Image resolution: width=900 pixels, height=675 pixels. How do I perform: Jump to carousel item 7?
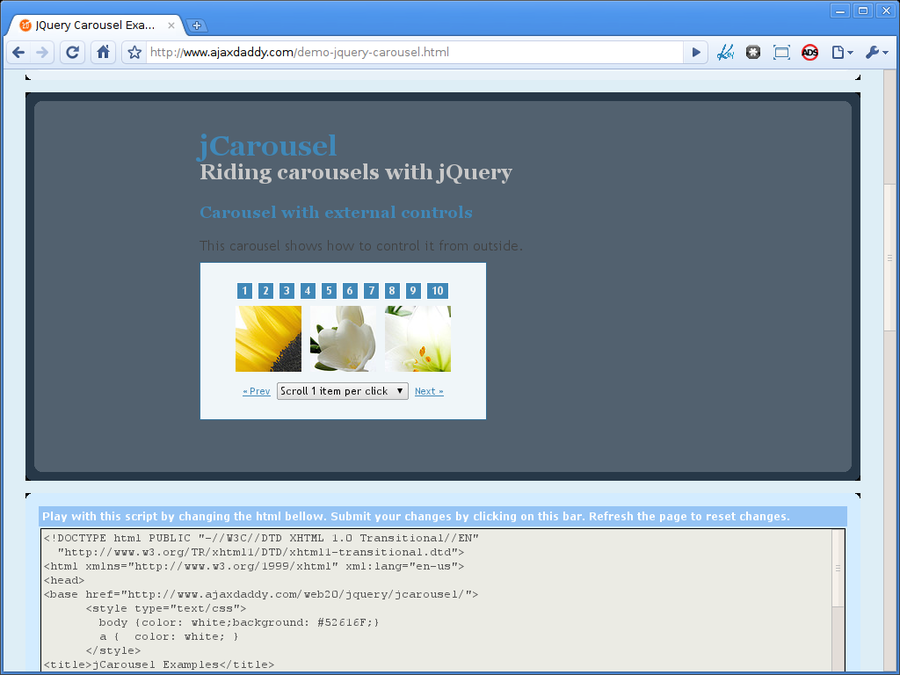click(371, 290)
